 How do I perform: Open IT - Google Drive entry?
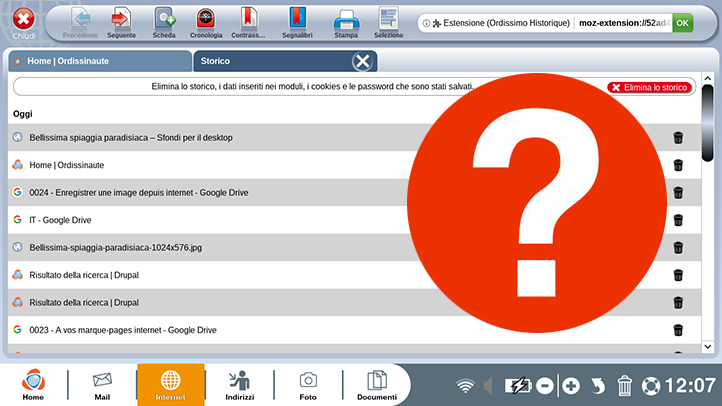coord(60,220)
